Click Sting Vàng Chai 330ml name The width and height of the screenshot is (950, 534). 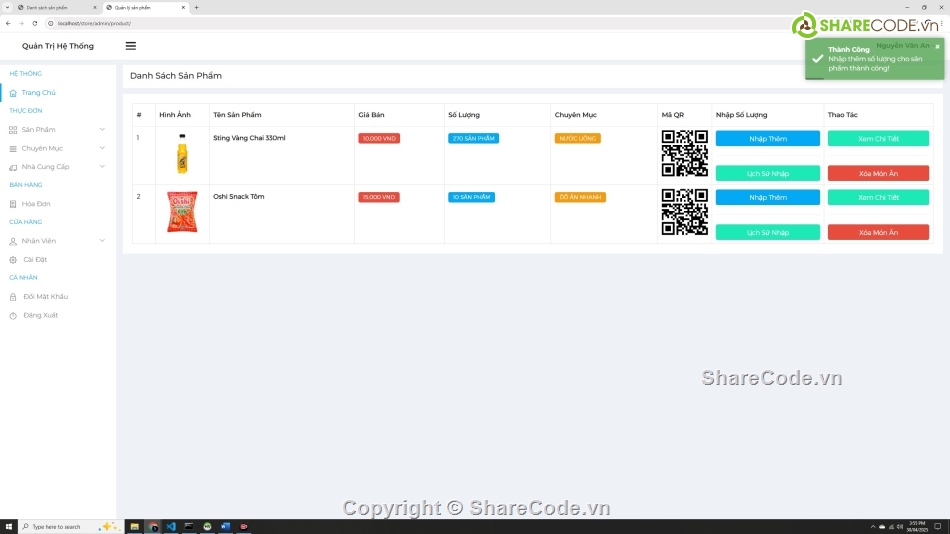click(x=249, y=138)
